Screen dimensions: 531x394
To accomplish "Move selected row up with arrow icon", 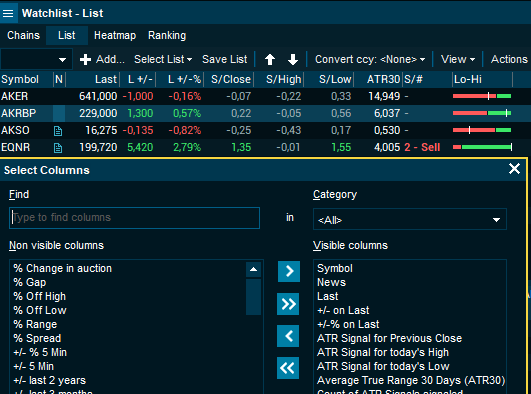I will click(x=270, y=60).
